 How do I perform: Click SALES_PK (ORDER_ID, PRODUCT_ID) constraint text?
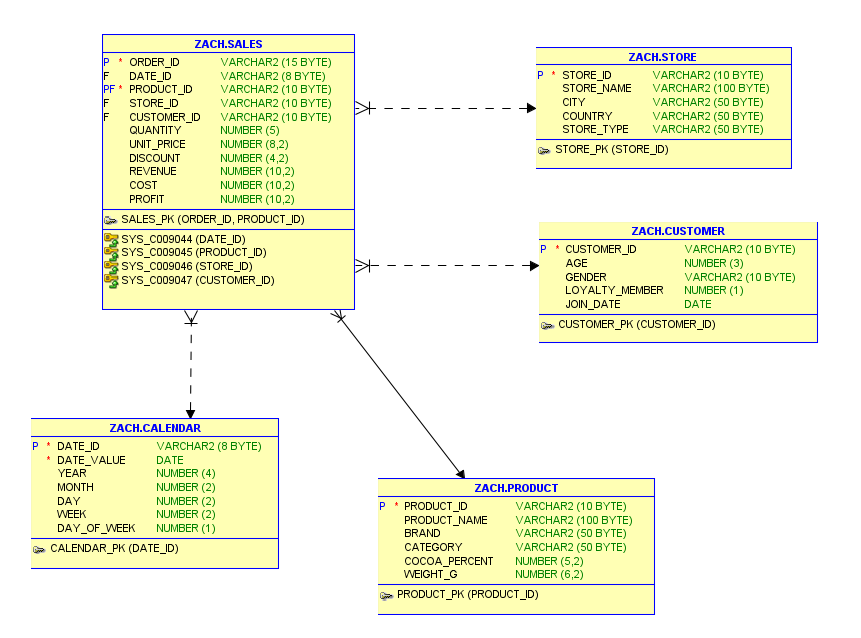pyautogui.click(x=213, y=219)
